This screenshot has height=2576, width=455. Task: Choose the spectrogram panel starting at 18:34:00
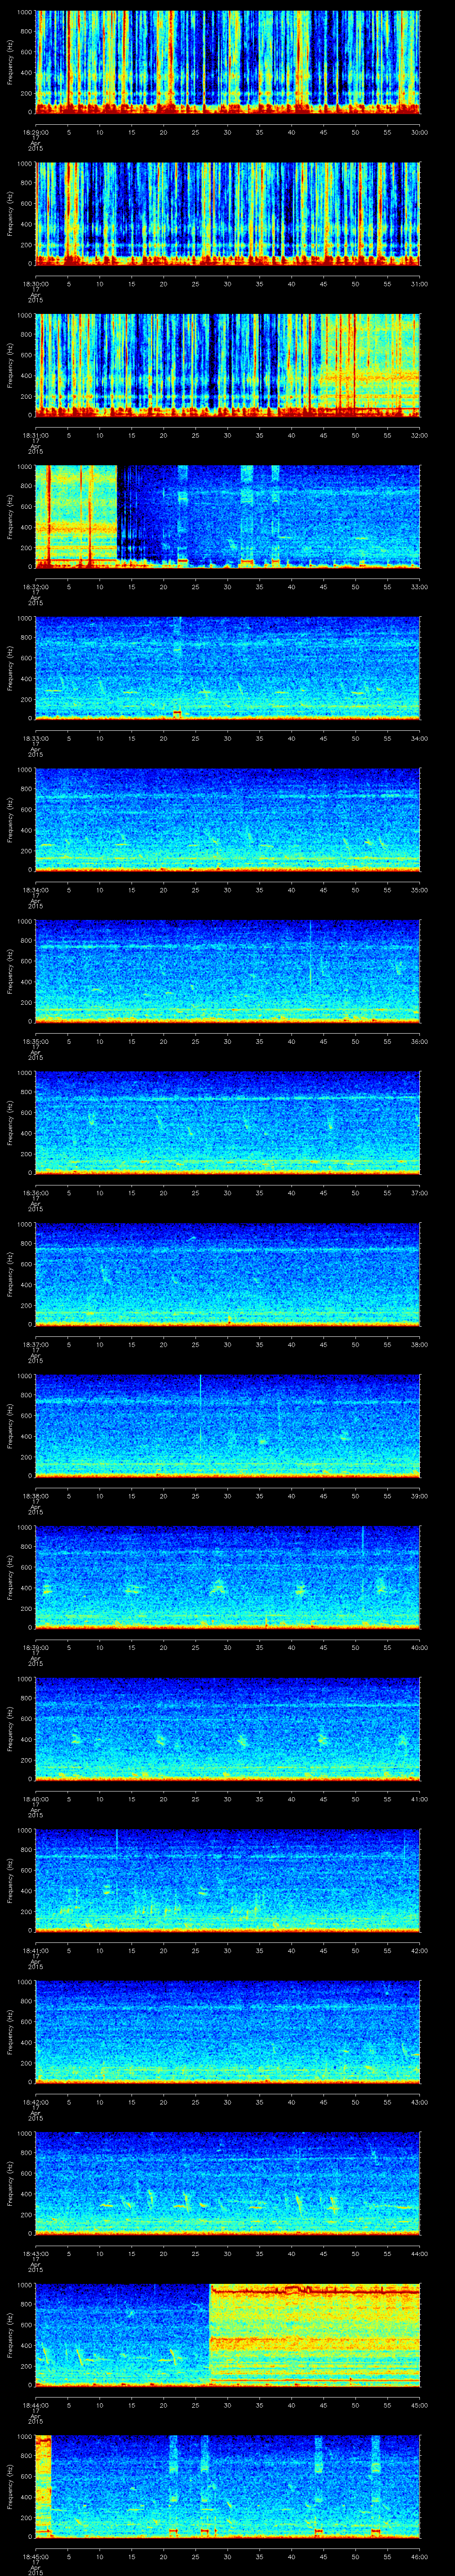pyautogui.click(x=228, y=819)
